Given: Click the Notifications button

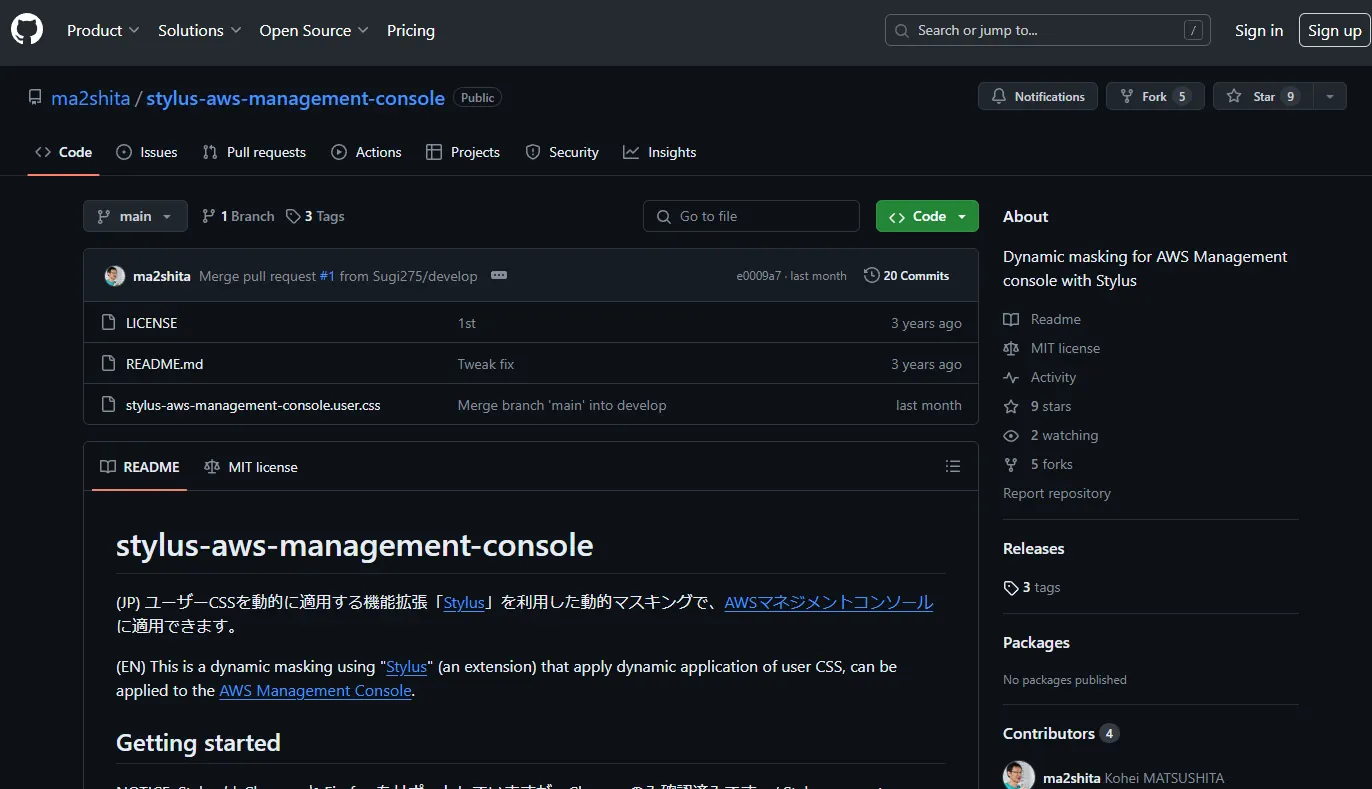Looking at the screenshot, I should [x=1038, y=97].
